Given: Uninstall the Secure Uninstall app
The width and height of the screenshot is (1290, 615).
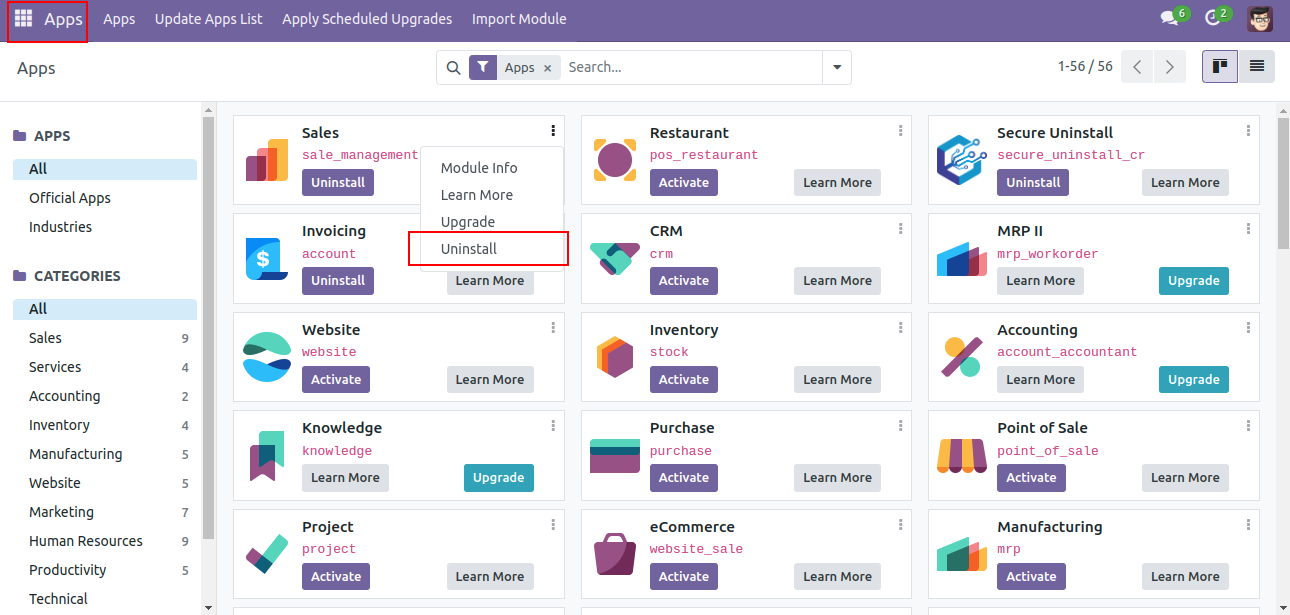Looking at the screenshot, I should (x=1033, y=183).
